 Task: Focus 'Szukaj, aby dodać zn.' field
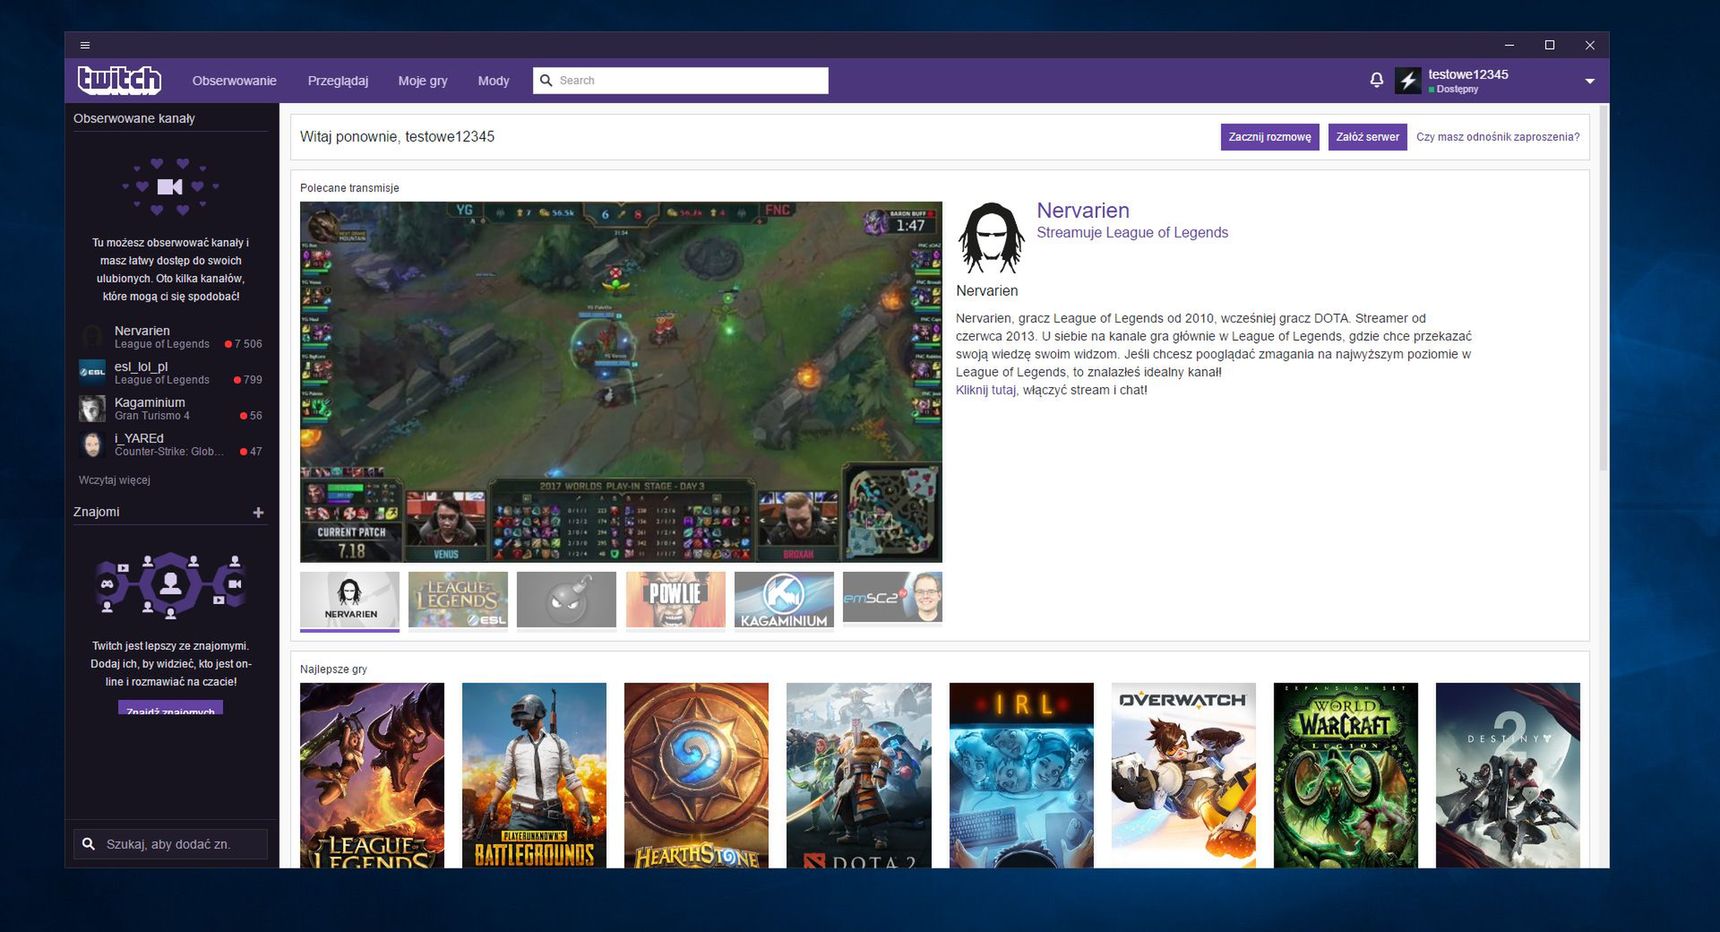click(x=170, y=844)
